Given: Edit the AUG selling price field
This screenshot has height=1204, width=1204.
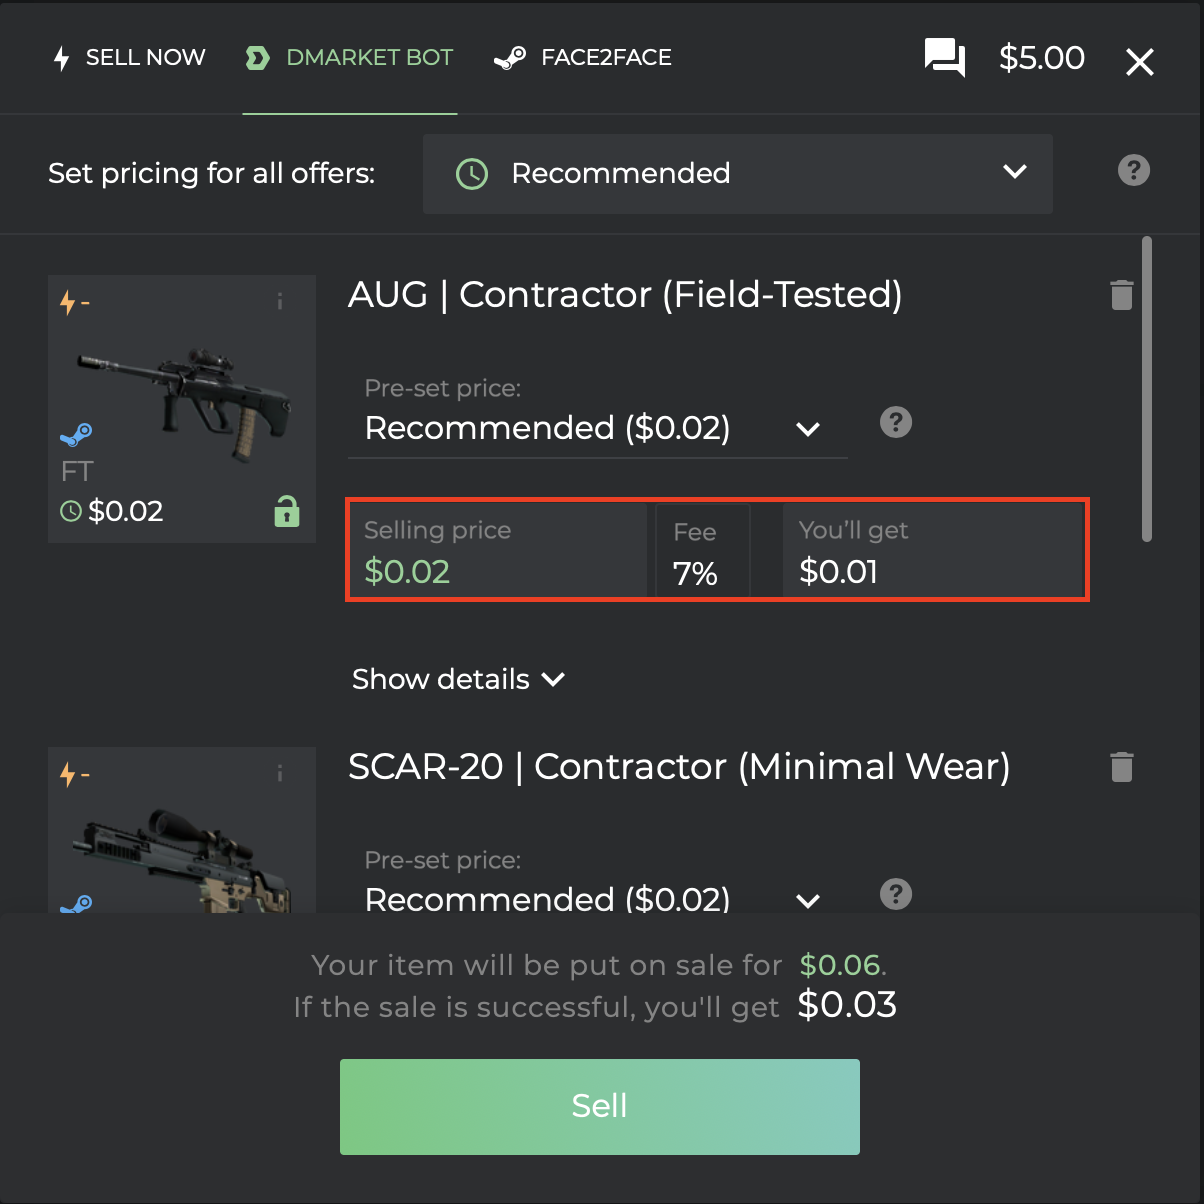Looking at the screenshot, I should click(497, 551).
